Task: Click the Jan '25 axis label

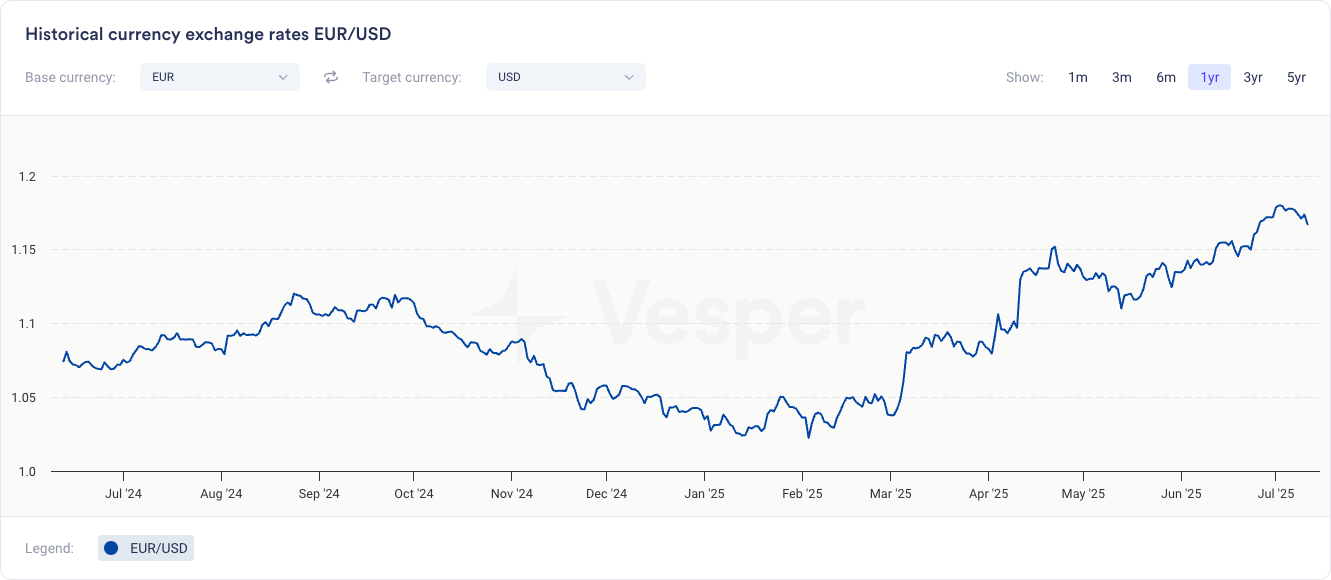Action: (x=704, y=493)
